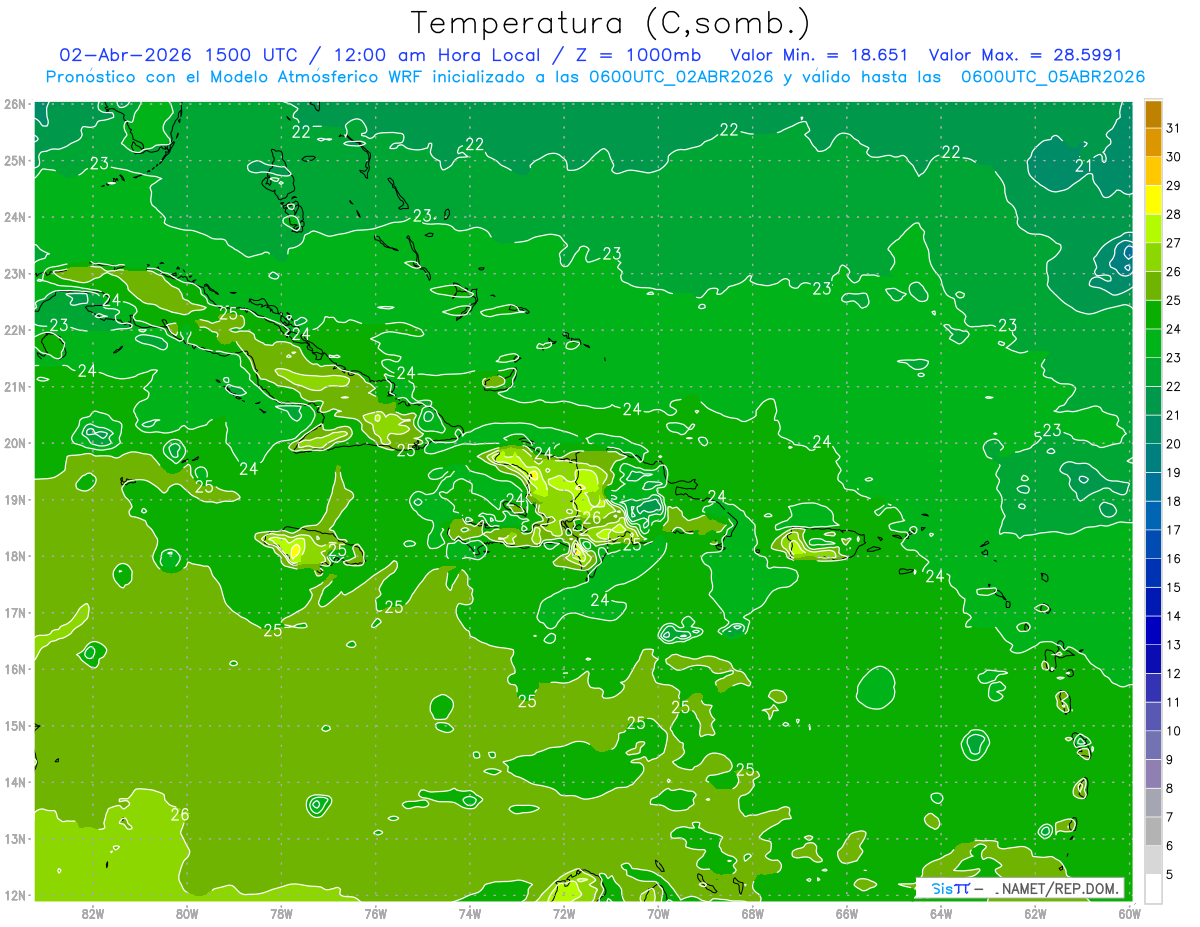
Task: Click the yellow 28 degree legend swatch
Action: click(x=1153, y=201)
